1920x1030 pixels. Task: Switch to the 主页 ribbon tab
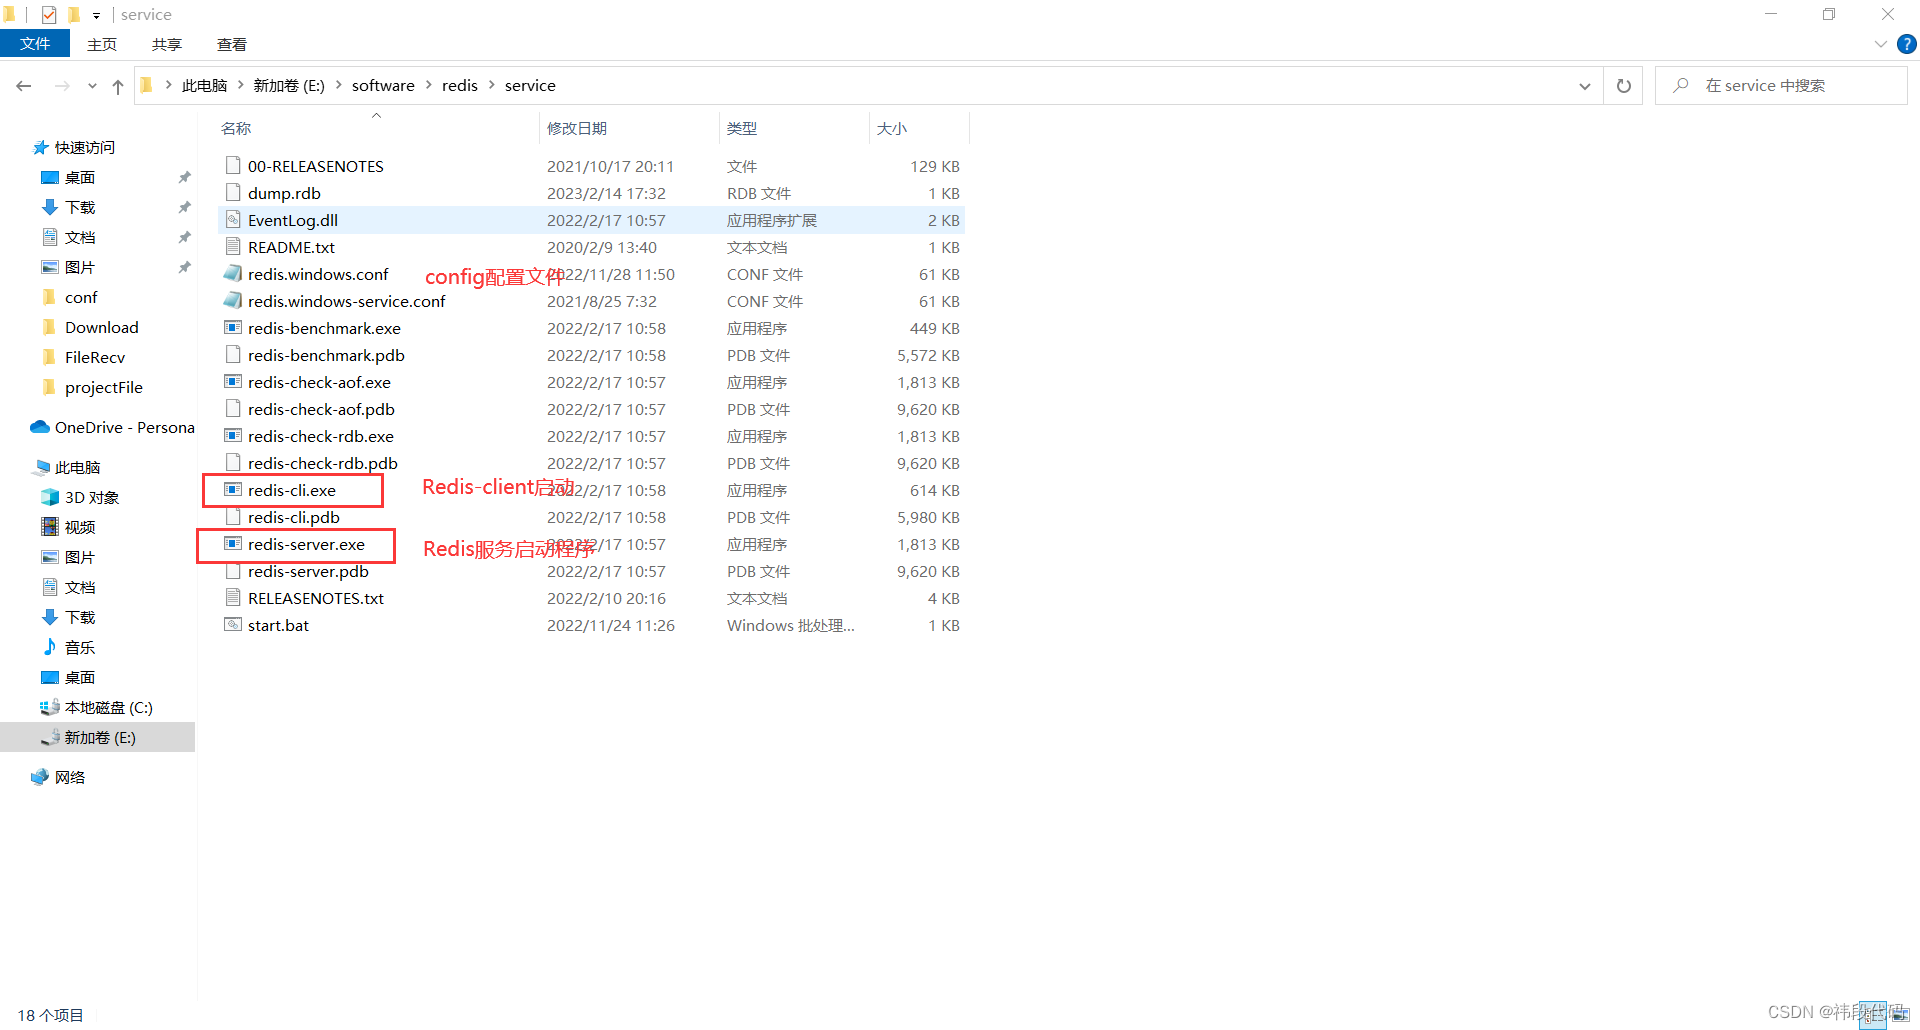102,44
